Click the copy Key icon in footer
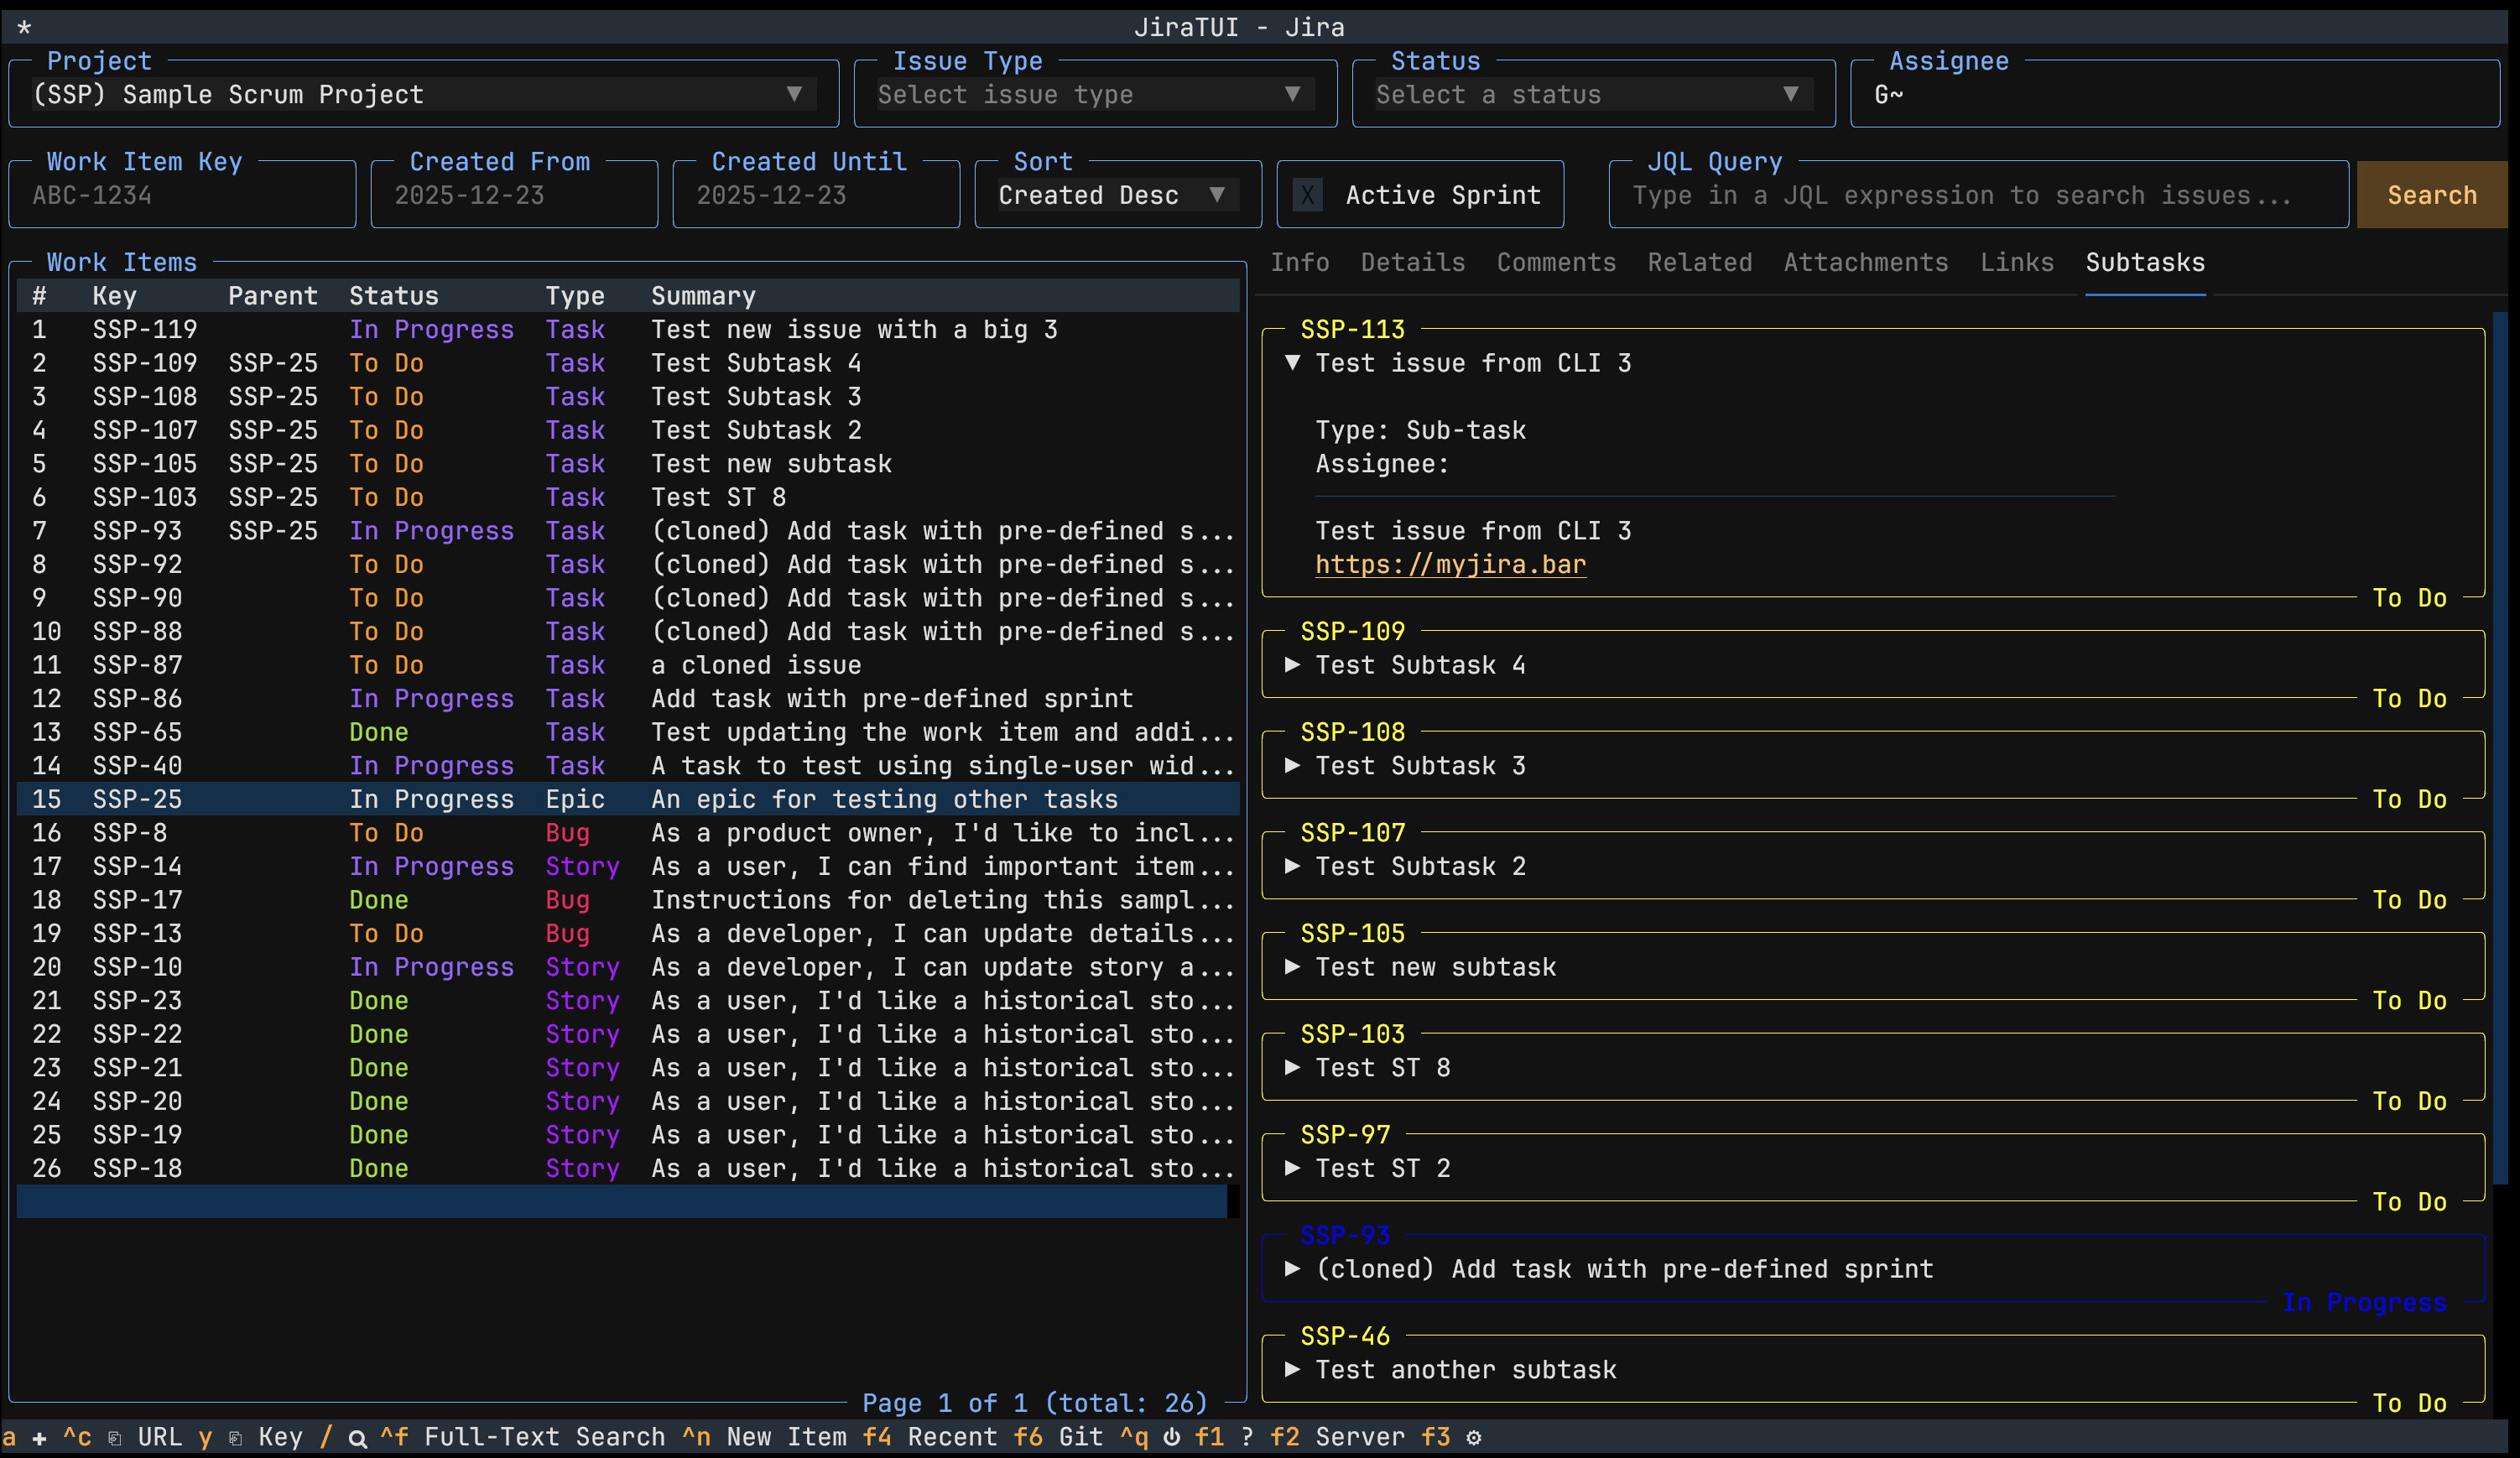The image size is (2520, 1458). tap(236, 1438)
